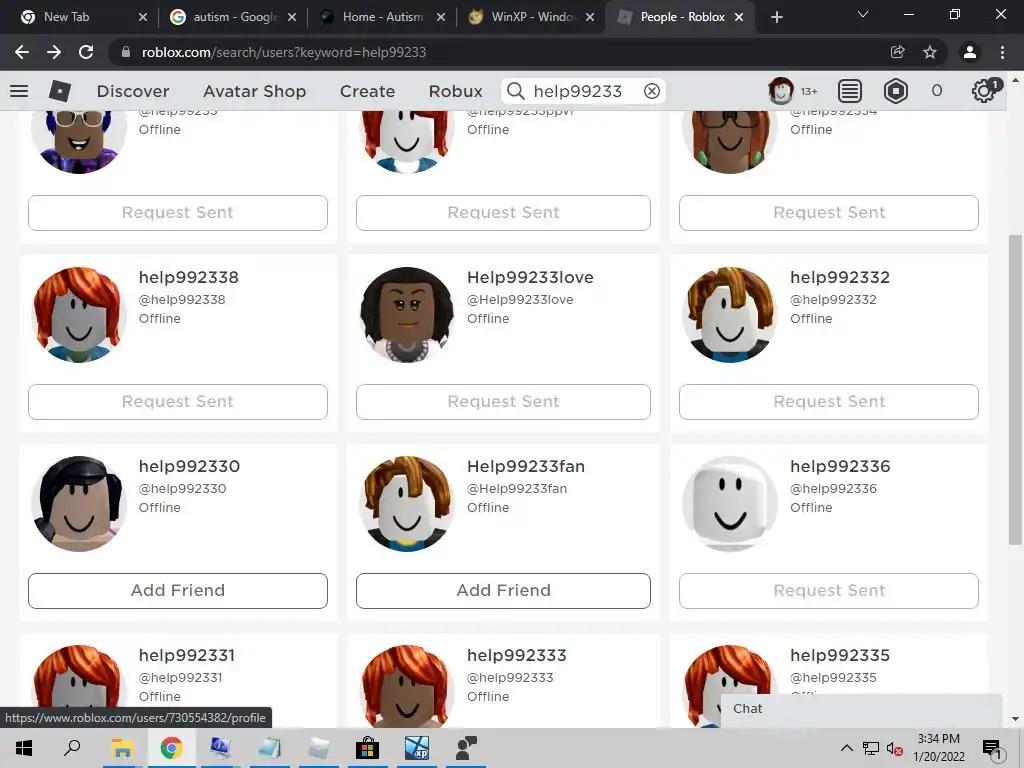Click the search magnifier icon in Roblox
The height and width of the screenshot is (768, 1024).
516,91
